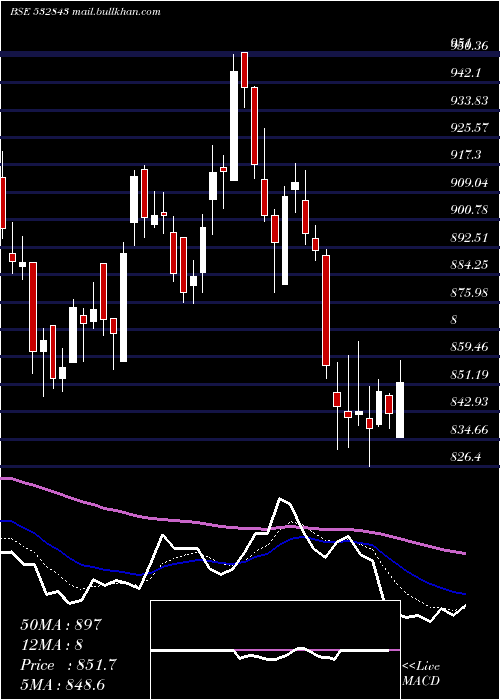This screenshot has width=500, height=700.
Task: Select the 900.78 axis label
Action: click(469, 210)
